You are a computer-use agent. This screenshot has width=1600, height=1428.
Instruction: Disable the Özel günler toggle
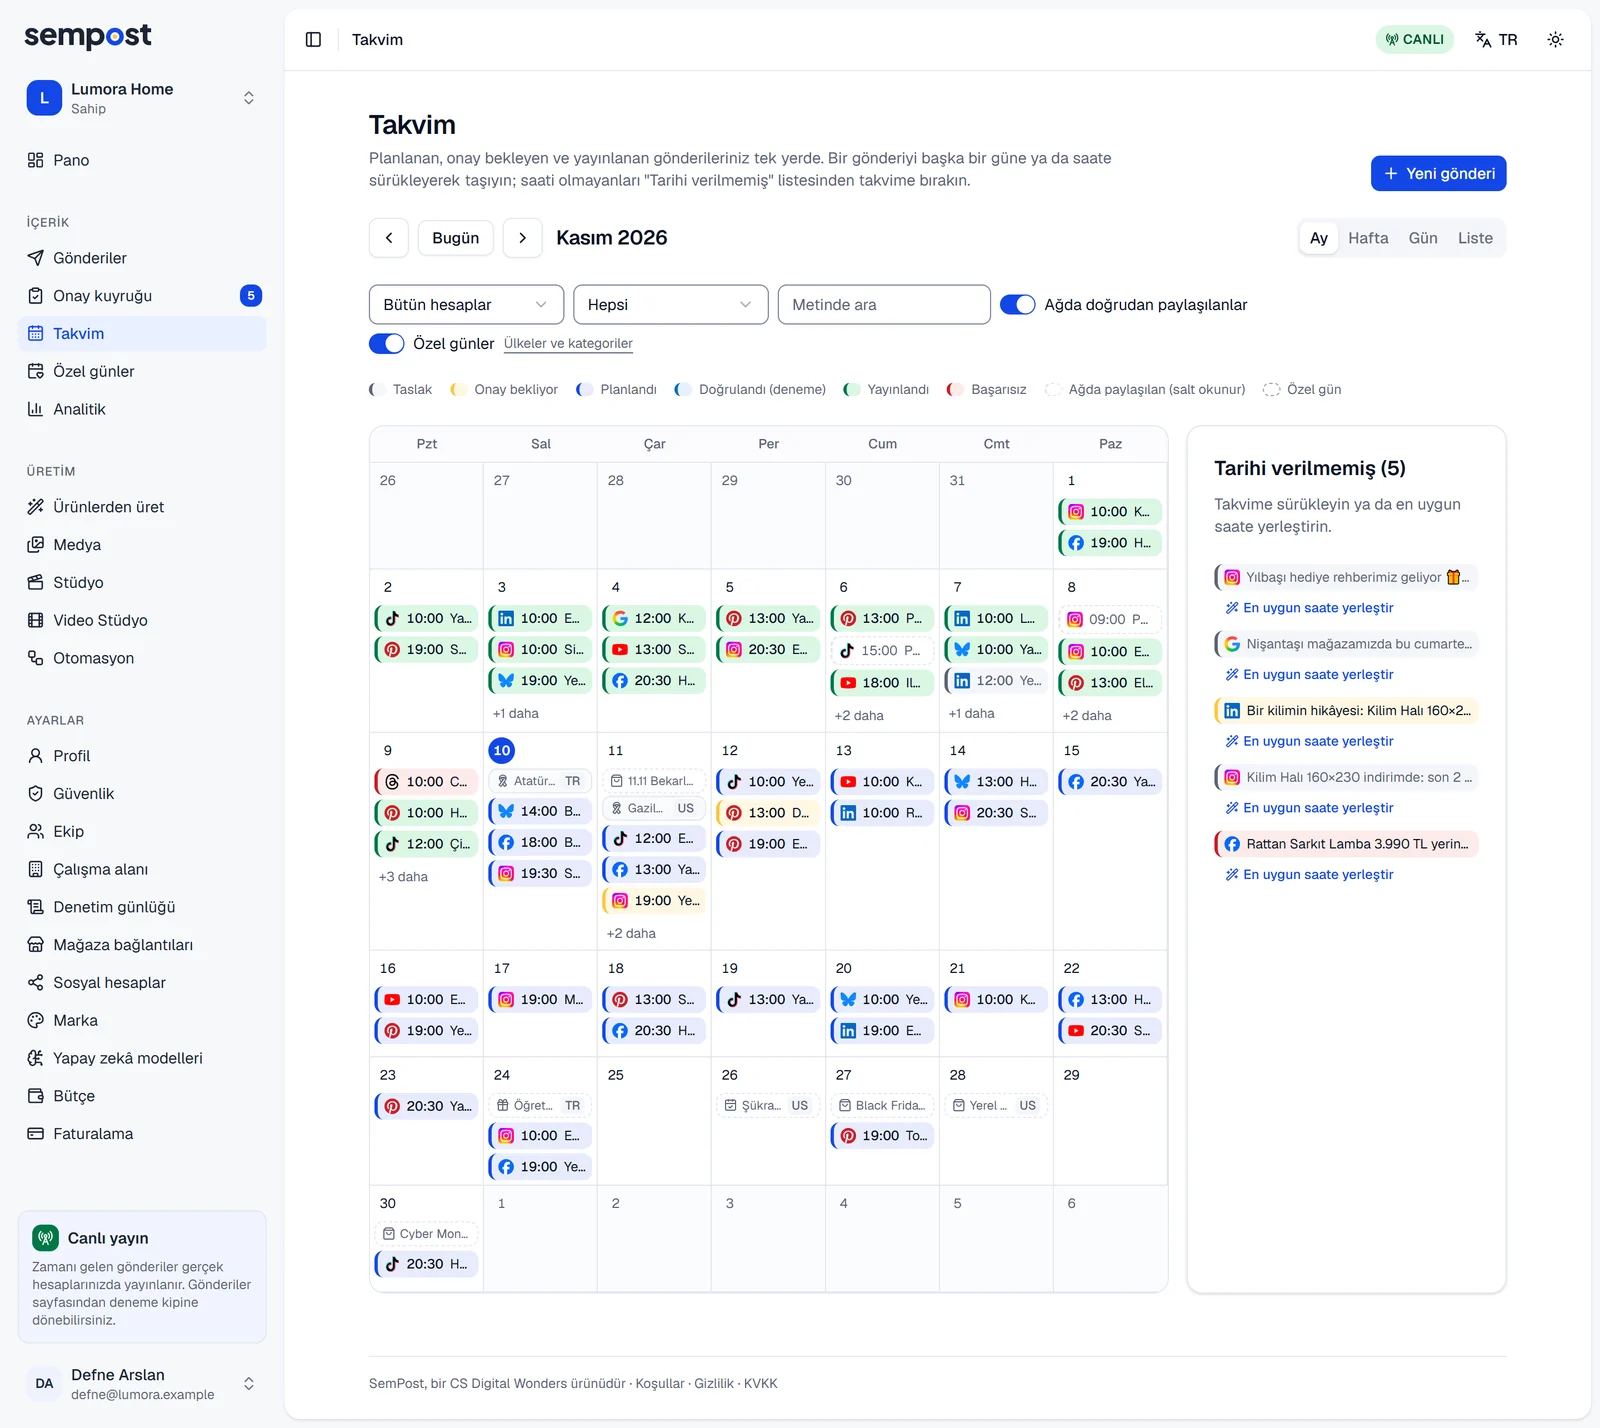click(x=386, y=343)
